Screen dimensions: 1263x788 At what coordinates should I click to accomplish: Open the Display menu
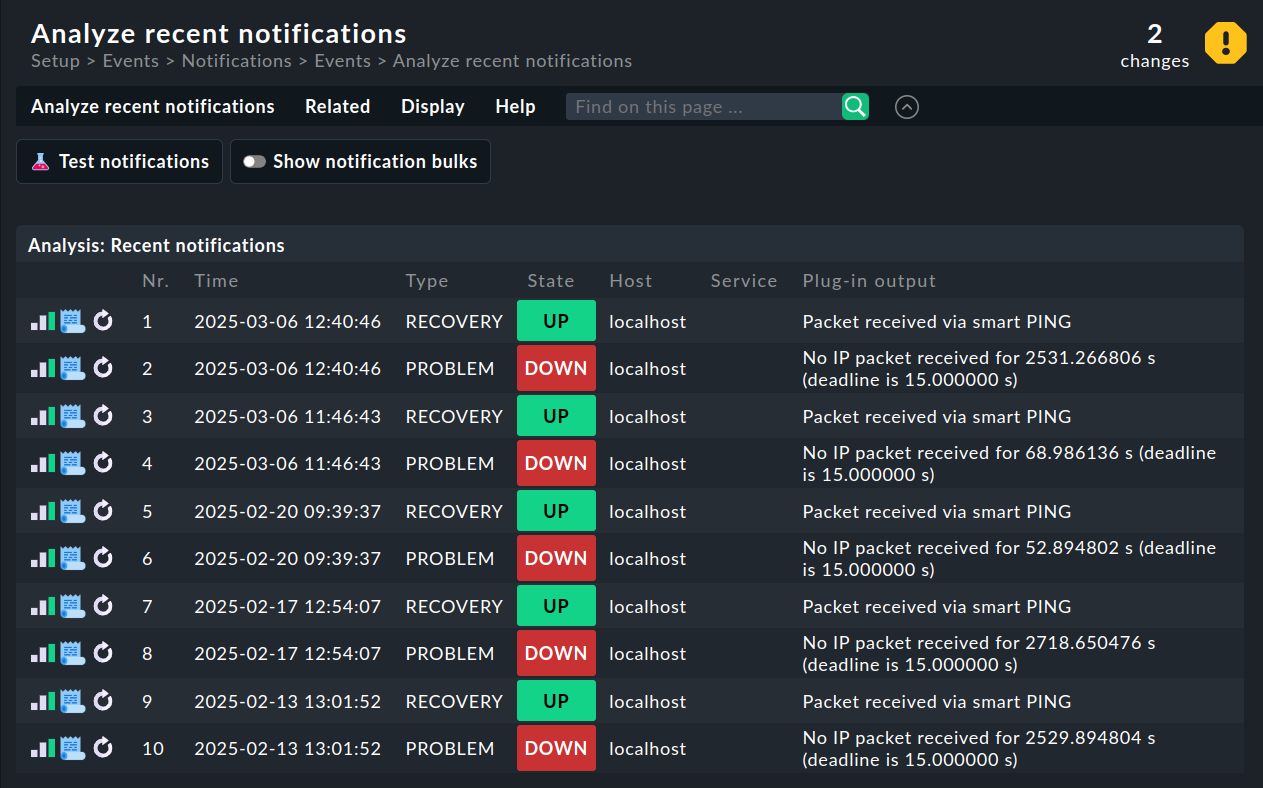coord(432,106)
